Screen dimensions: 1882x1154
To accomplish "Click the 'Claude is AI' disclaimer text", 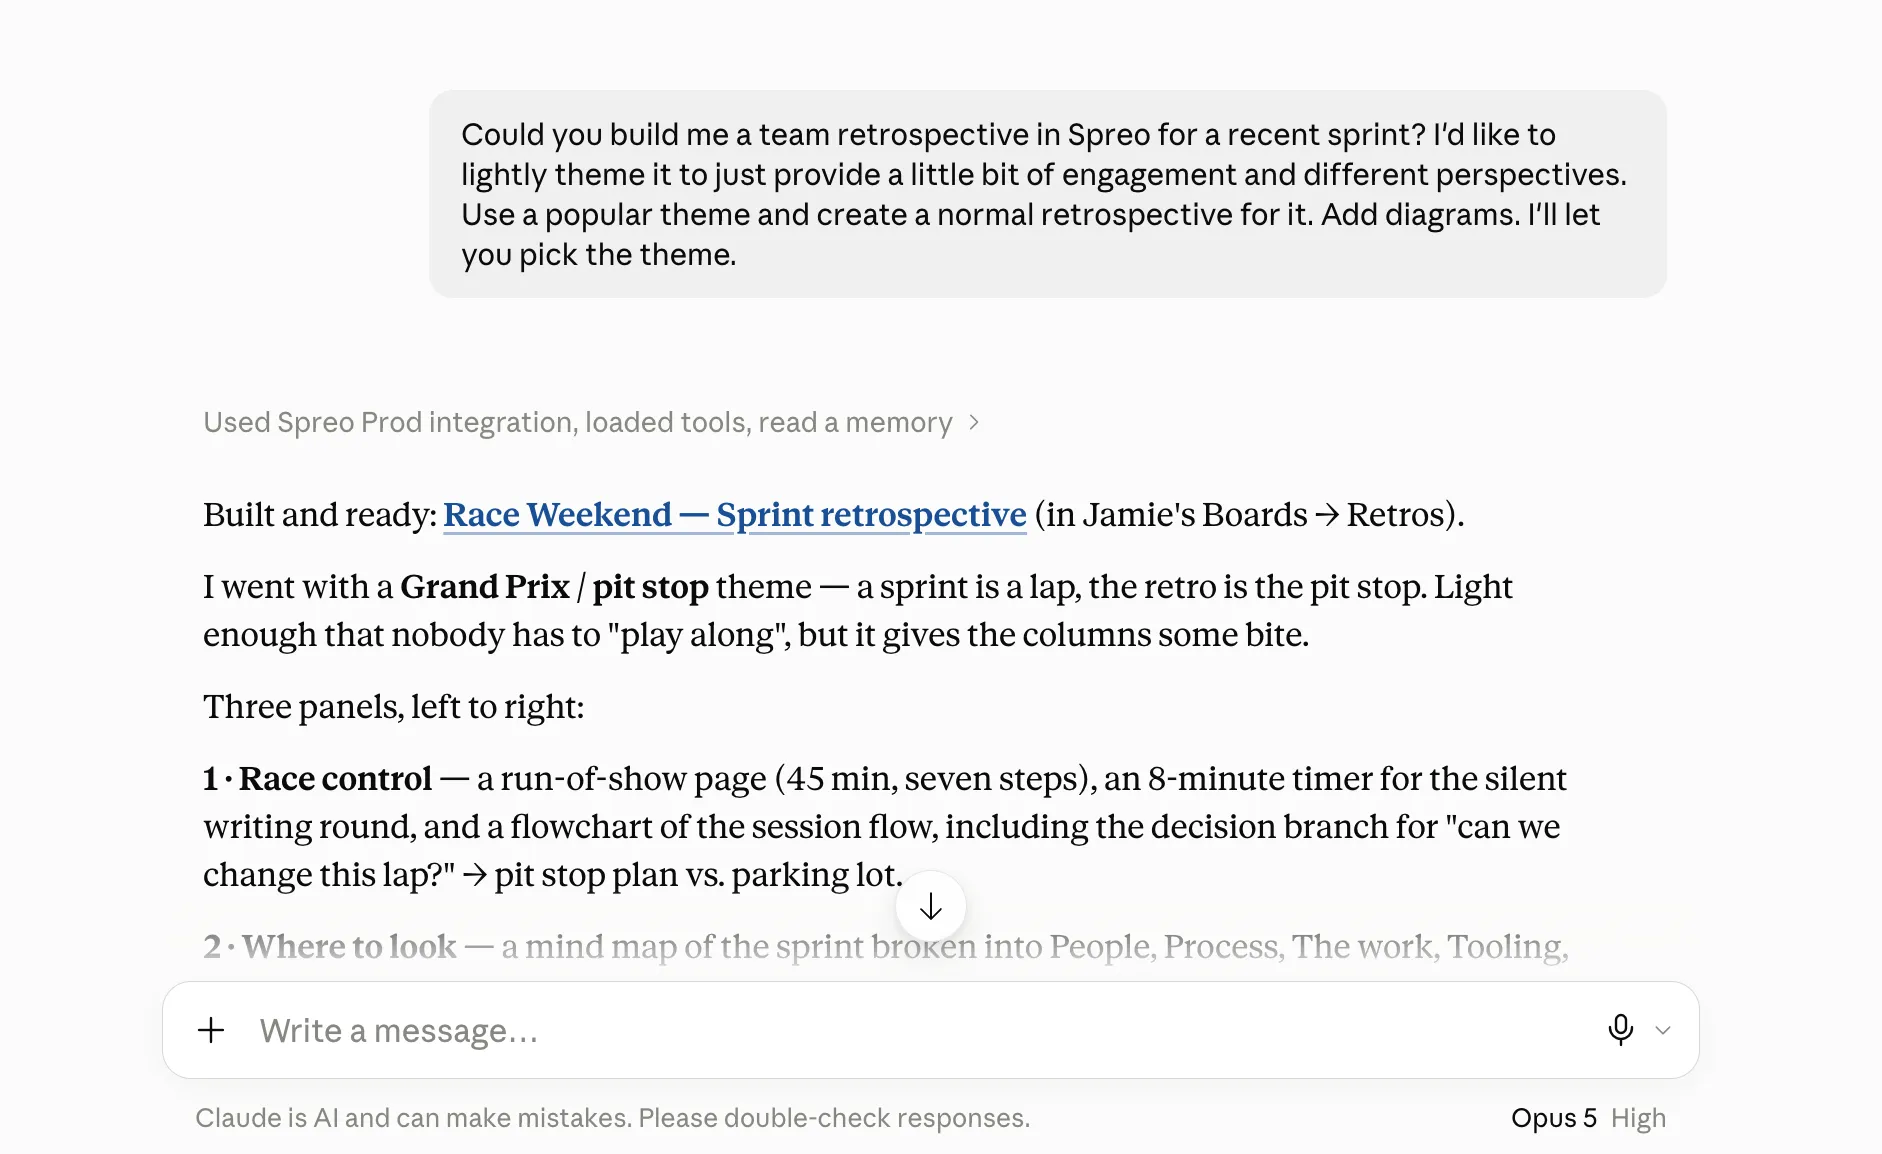I will [x=612, y=1118].
